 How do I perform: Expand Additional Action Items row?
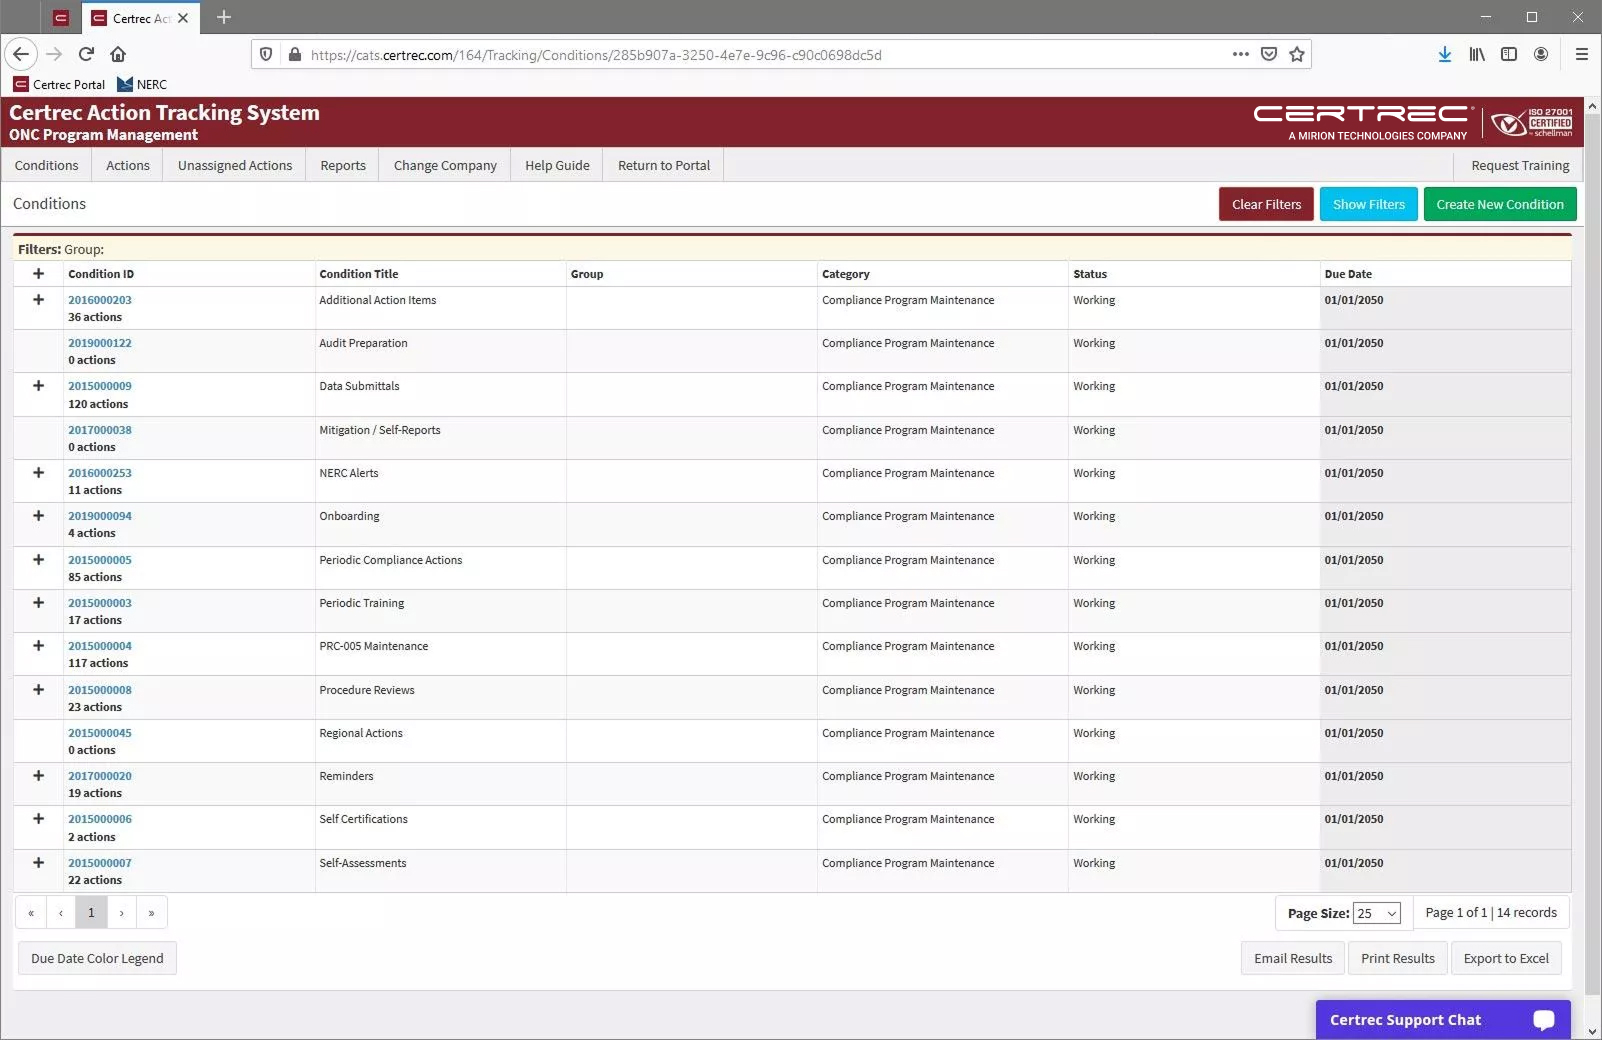click(x=38, y=299)
